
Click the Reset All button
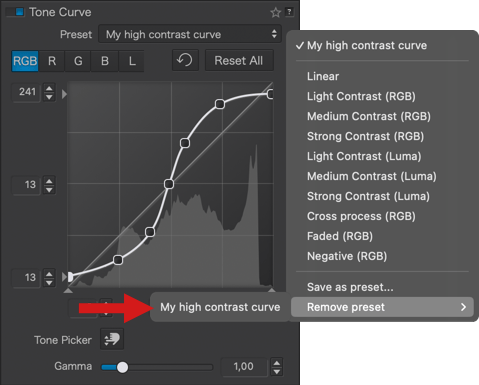(239, 60)
